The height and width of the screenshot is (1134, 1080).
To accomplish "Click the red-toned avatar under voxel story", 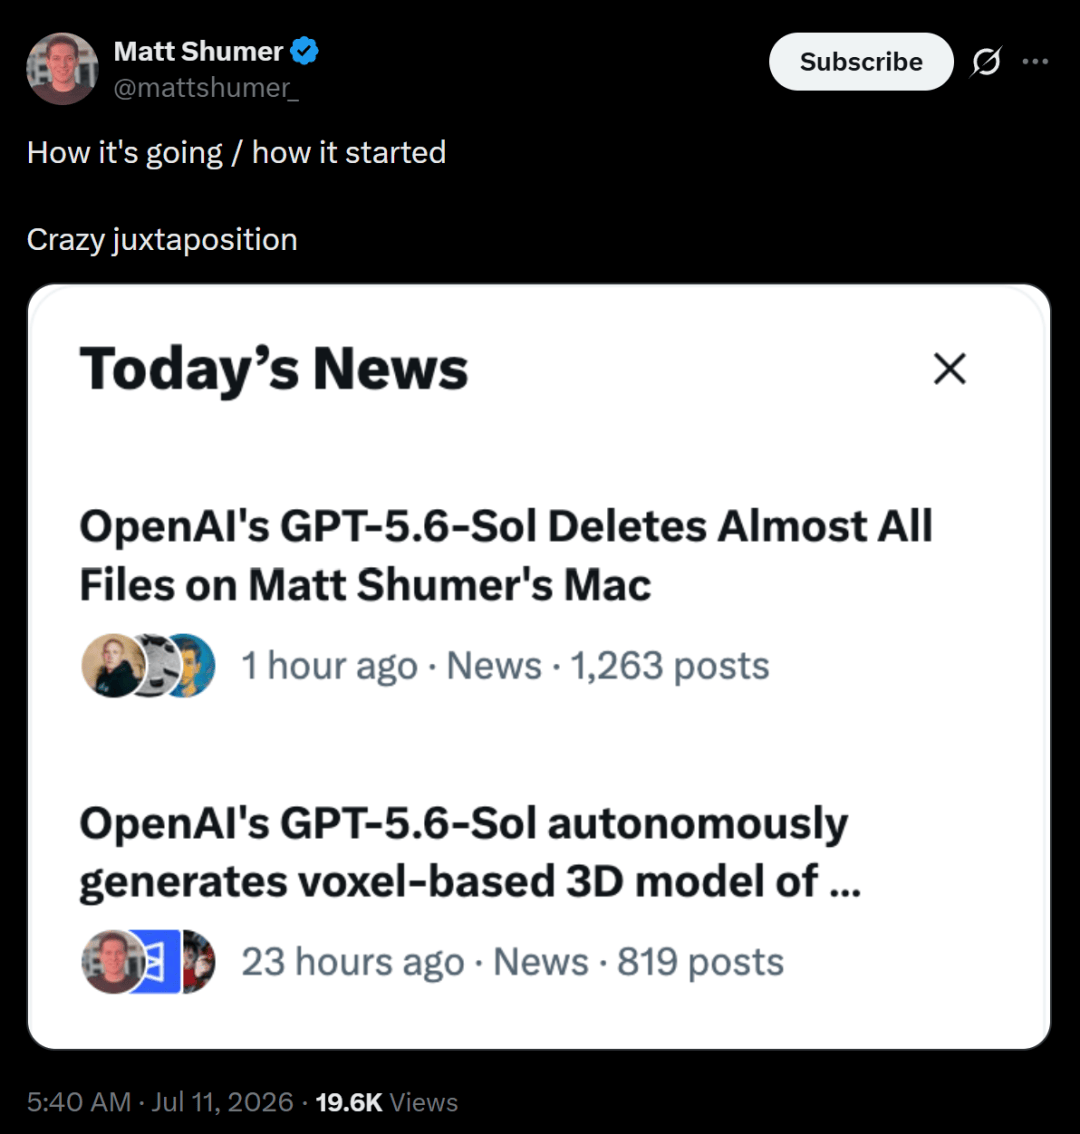I will (x=198, y=962).
